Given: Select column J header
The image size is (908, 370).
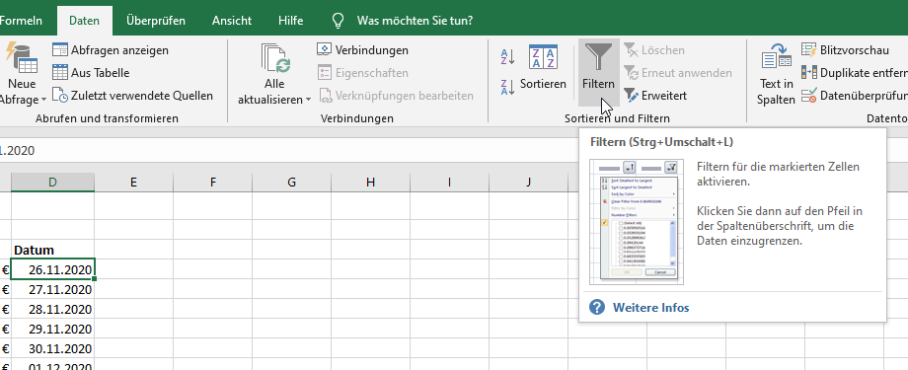Looking at the screenshot, I should (528, 182).
